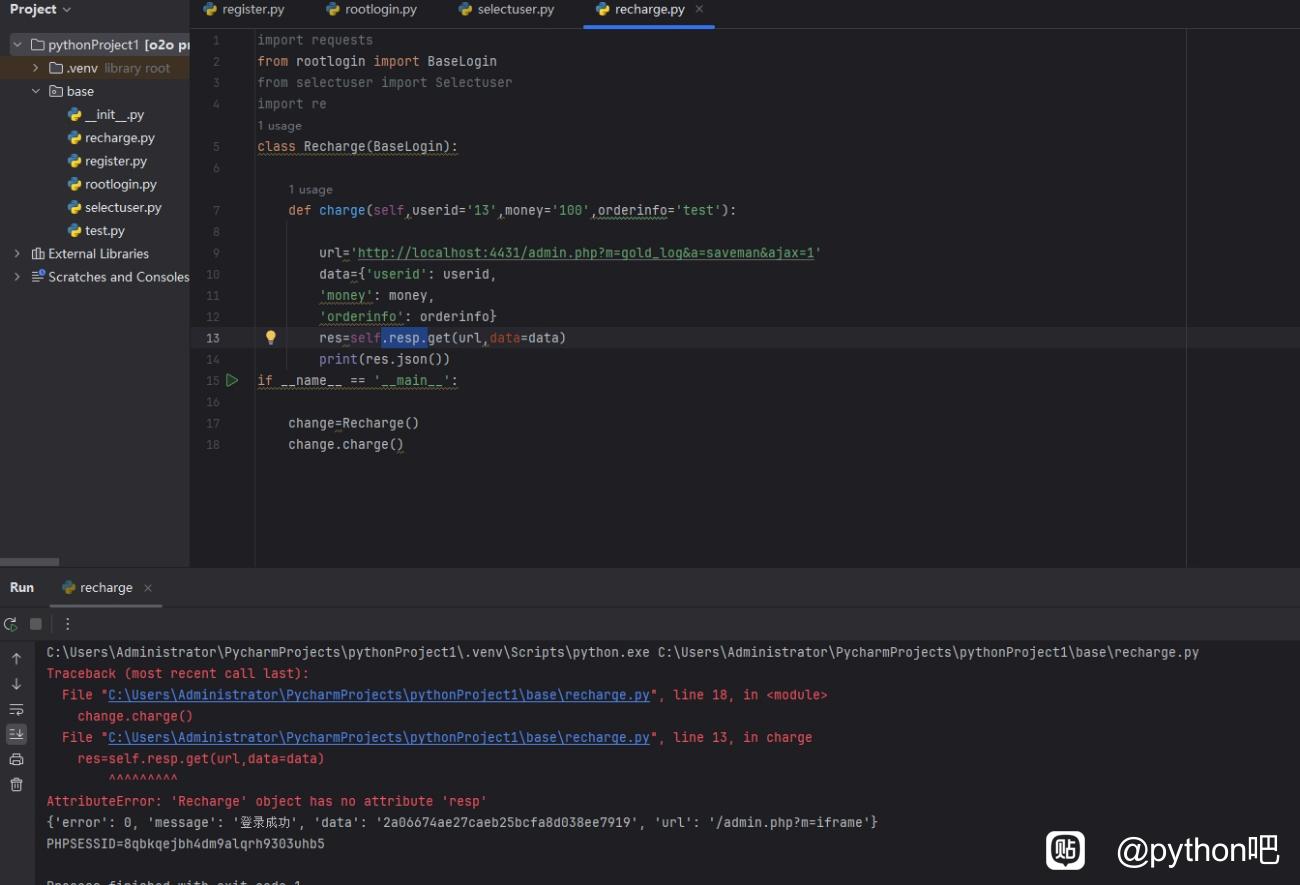Screen dimensions: 1300x885
Task: Click the '1 usage' hint above def charge
Action: [310, 190]
